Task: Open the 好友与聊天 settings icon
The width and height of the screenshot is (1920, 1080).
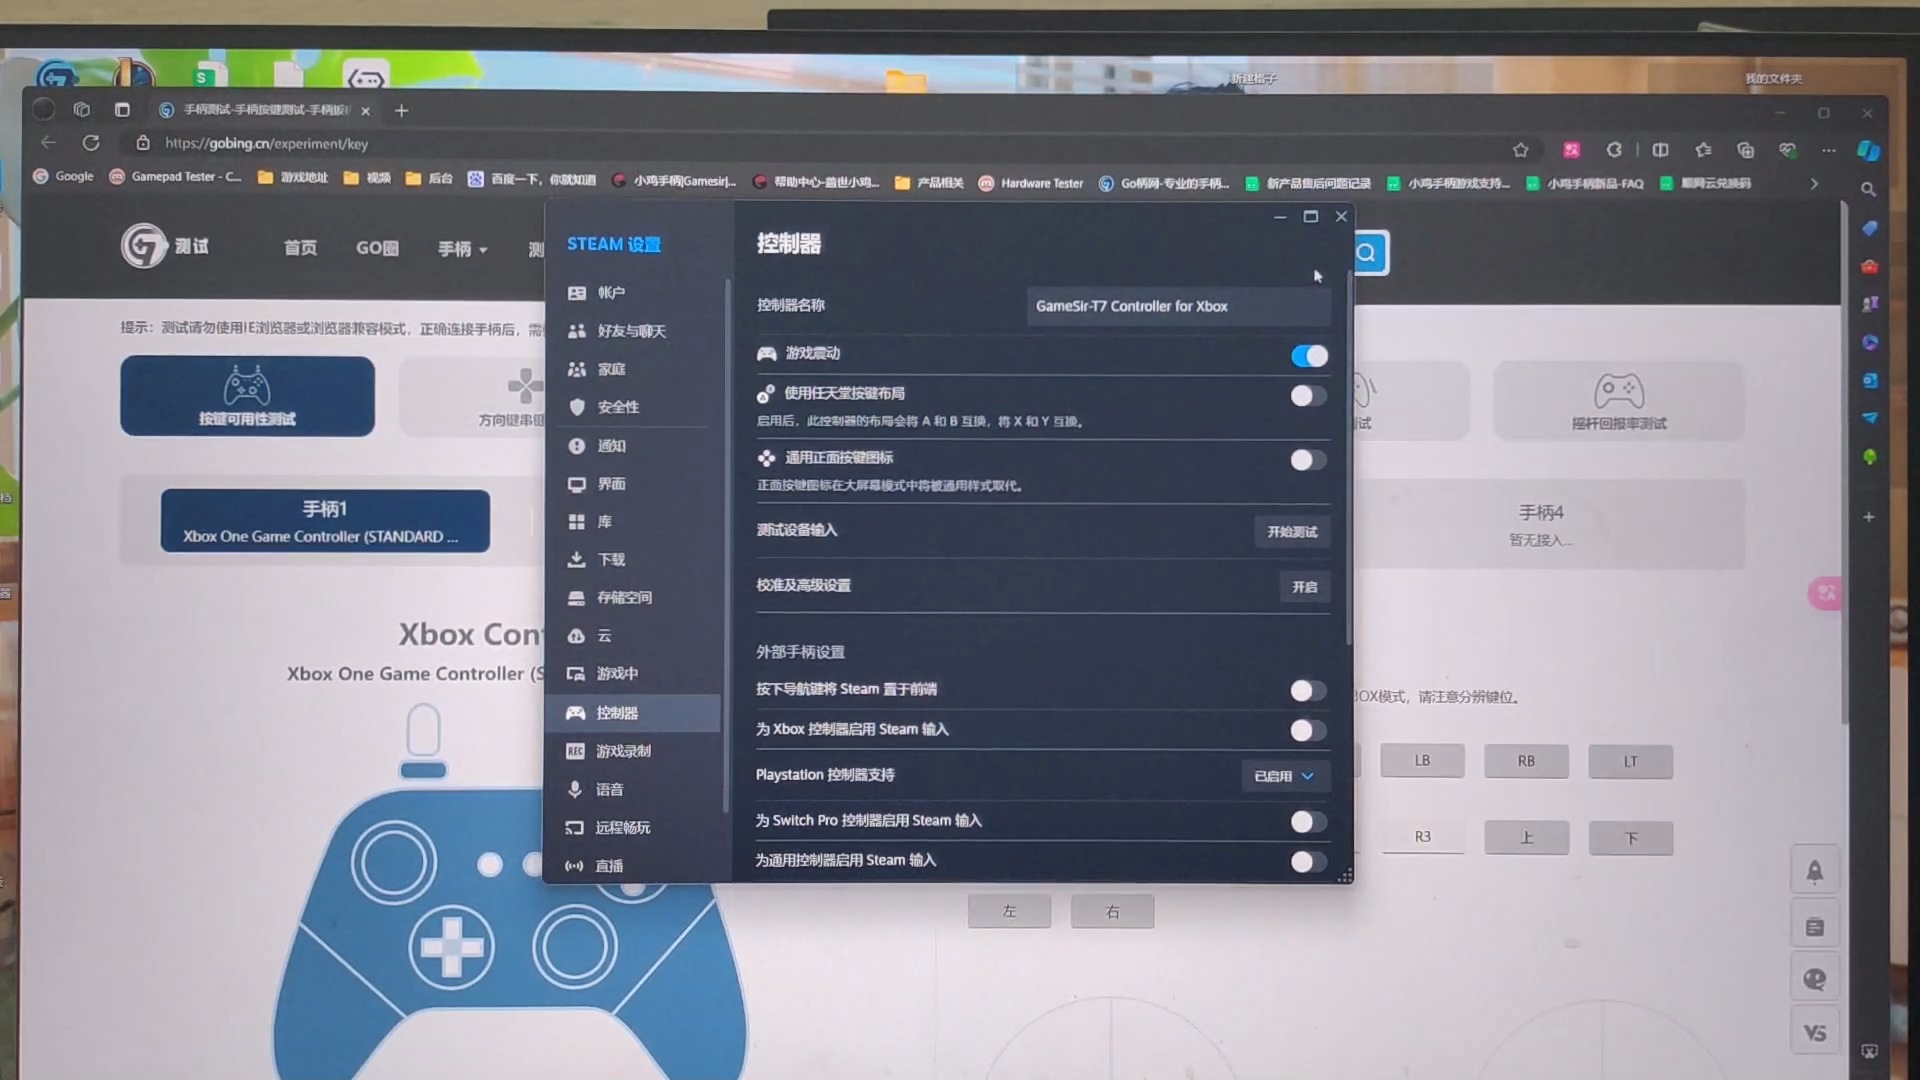Action: click(x=577, y=331)
